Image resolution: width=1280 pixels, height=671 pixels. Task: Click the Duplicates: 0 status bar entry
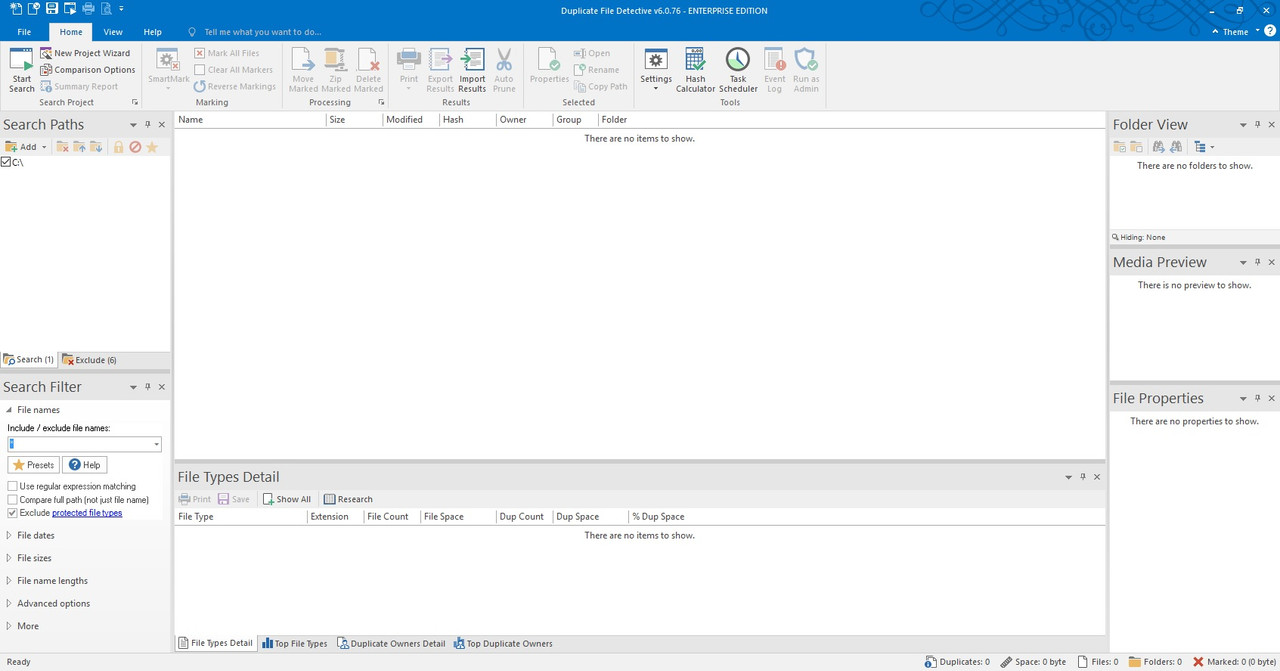click(958, 662)
